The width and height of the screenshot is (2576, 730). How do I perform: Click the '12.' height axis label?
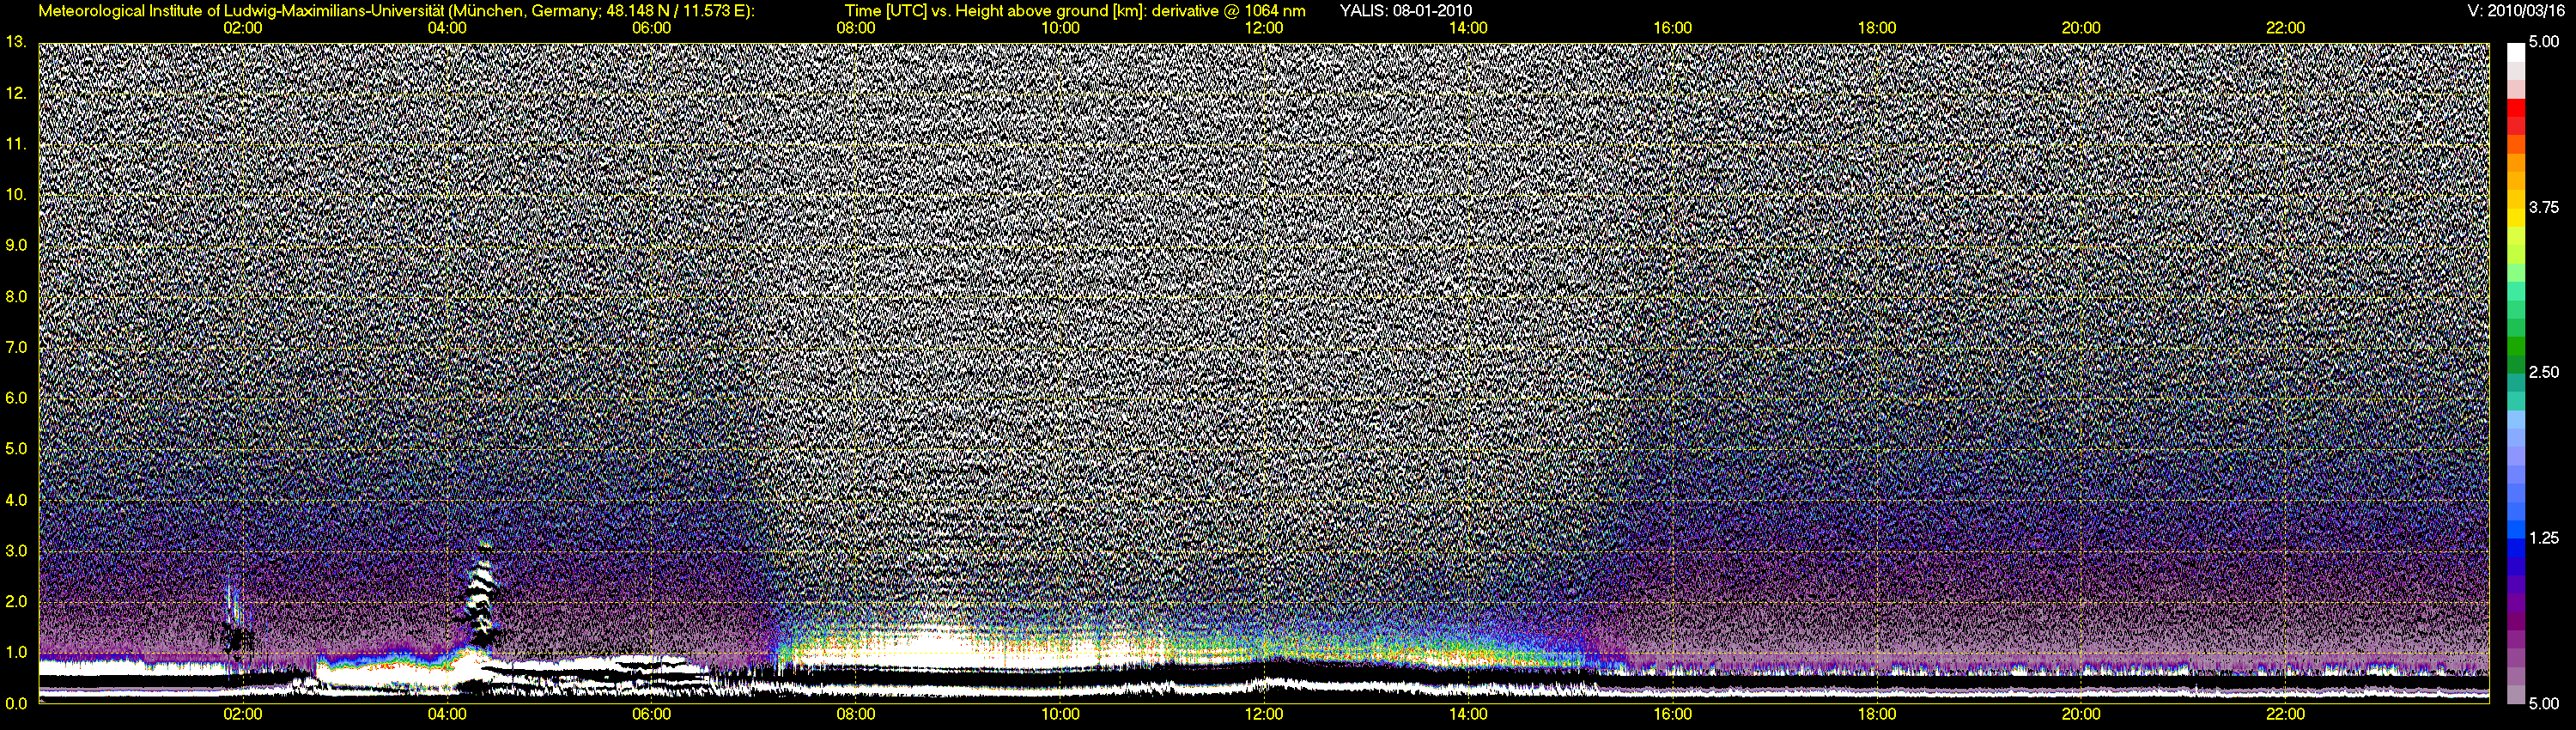[16, 93]
